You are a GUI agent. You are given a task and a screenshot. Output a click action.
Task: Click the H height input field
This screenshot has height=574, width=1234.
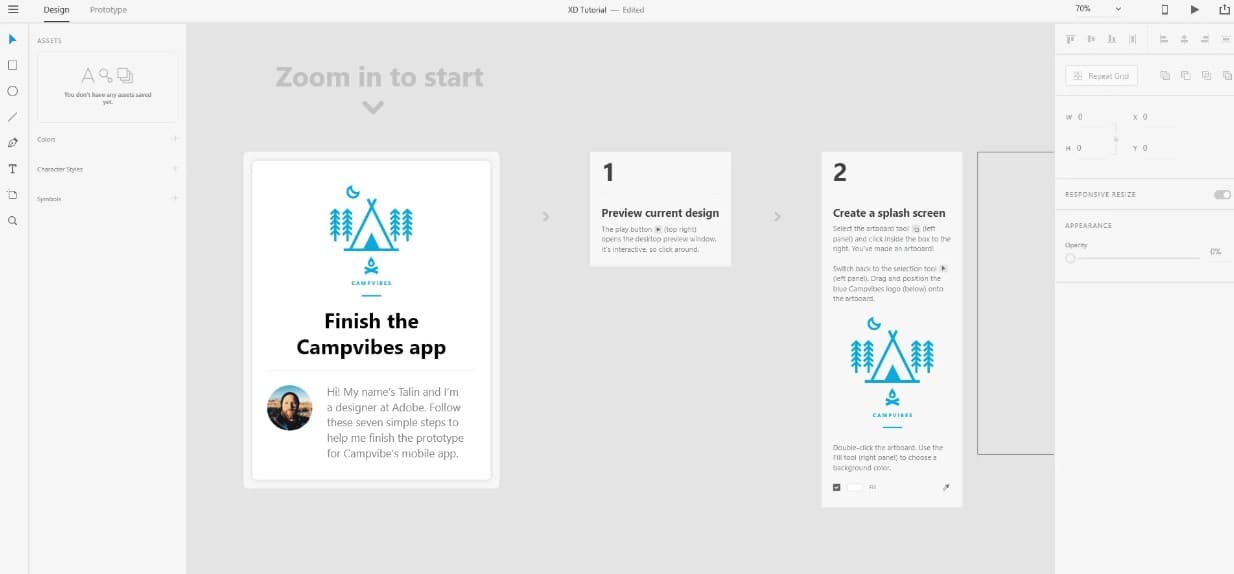tap(1092, 148)
